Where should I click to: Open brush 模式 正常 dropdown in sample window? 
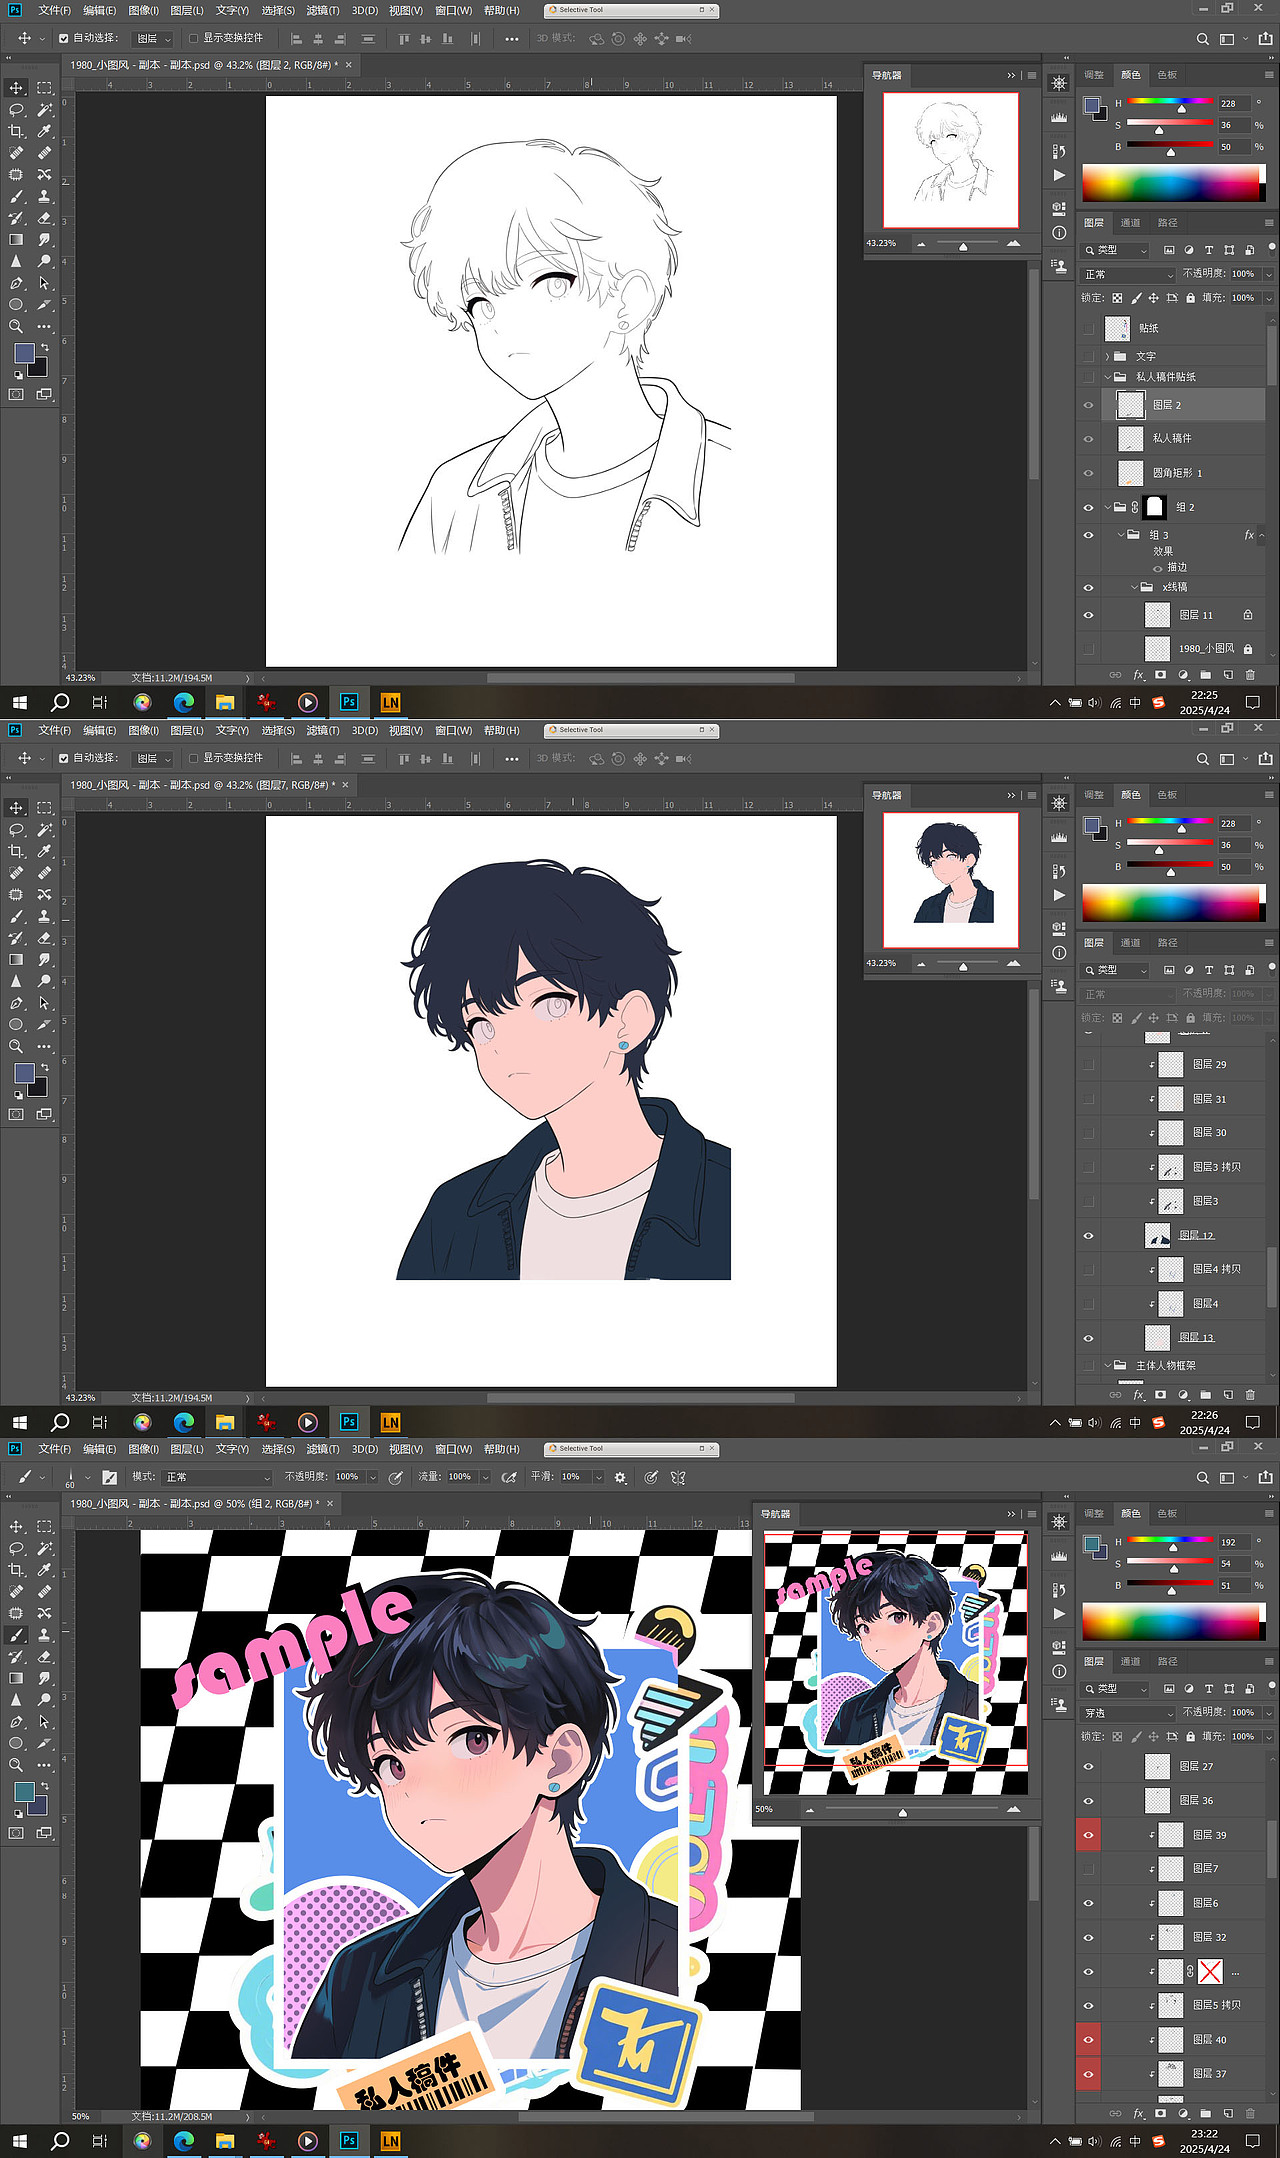[217, 1477]
